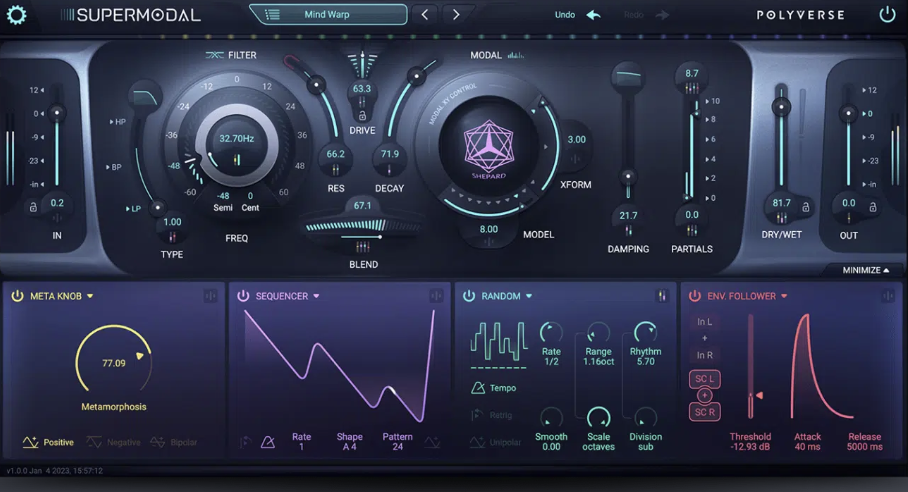The image size is (908, 492).
Task: Click the RES value 66.2
Action: (335, 154)
